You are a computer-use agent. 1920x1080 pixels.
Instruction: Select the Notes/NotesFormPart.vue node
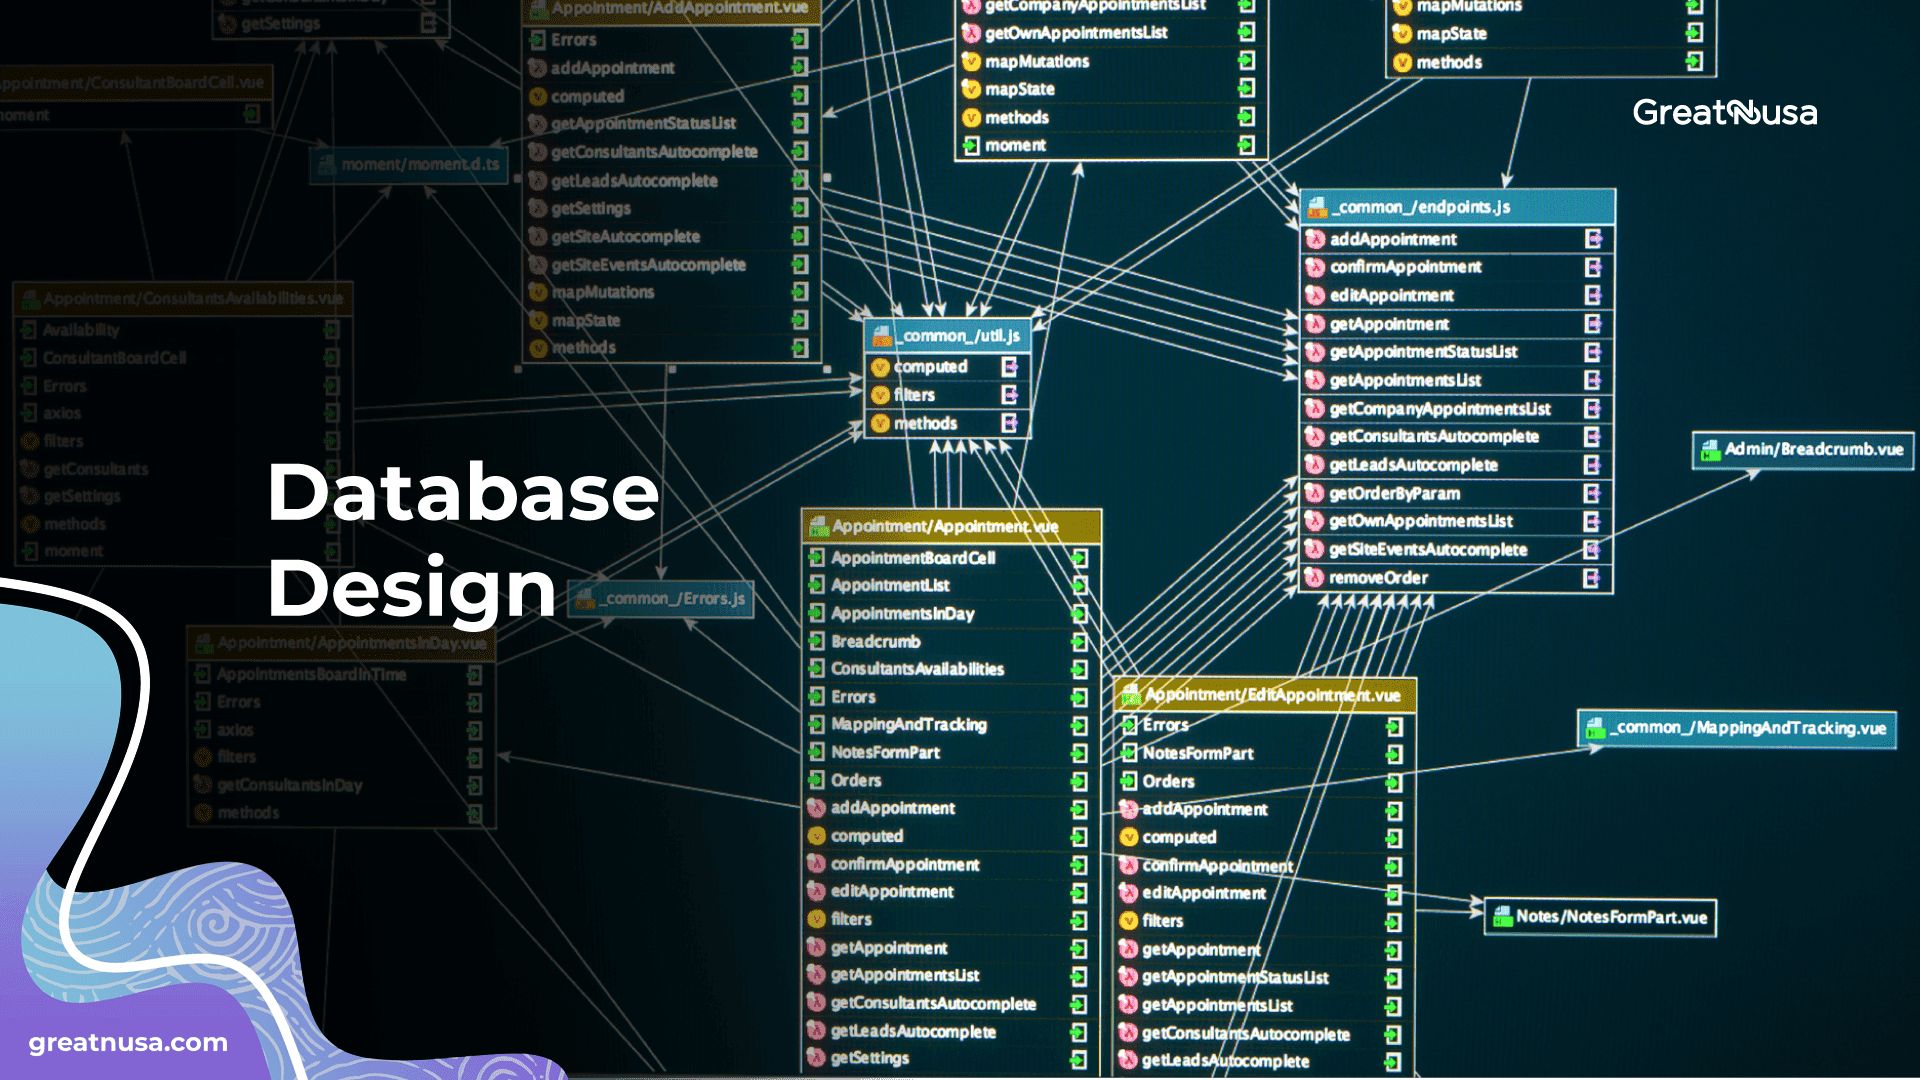(x=1598, y=915)
